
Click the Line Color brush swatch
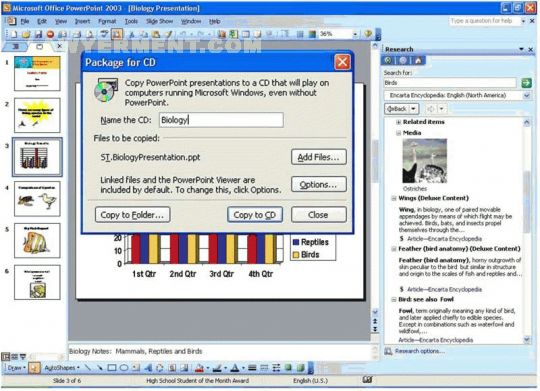point(217,368)
